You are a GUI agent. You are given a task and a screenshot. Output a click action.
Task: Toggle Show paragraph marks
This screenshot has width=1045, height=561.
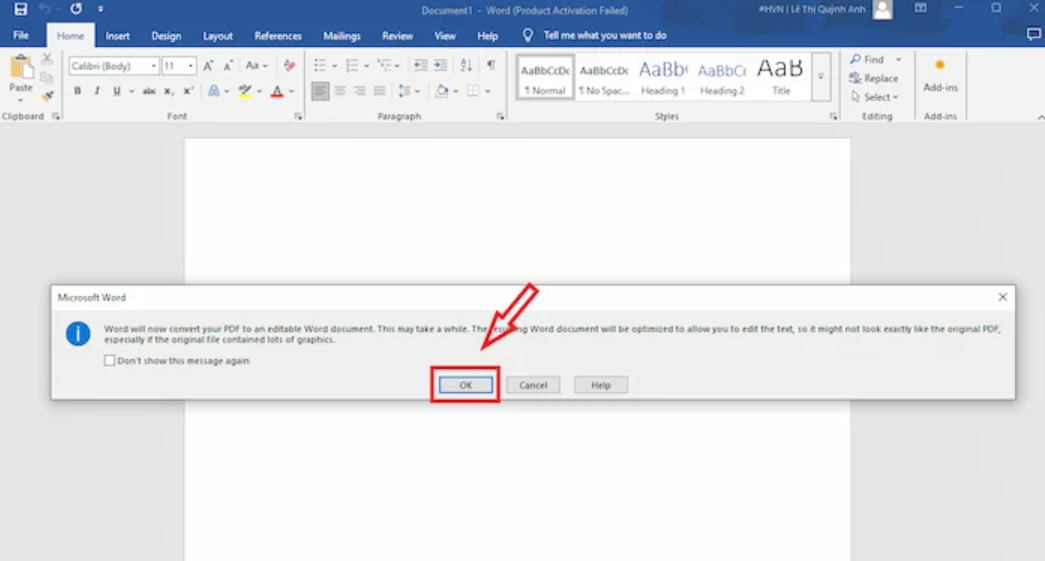click(491, 65)
